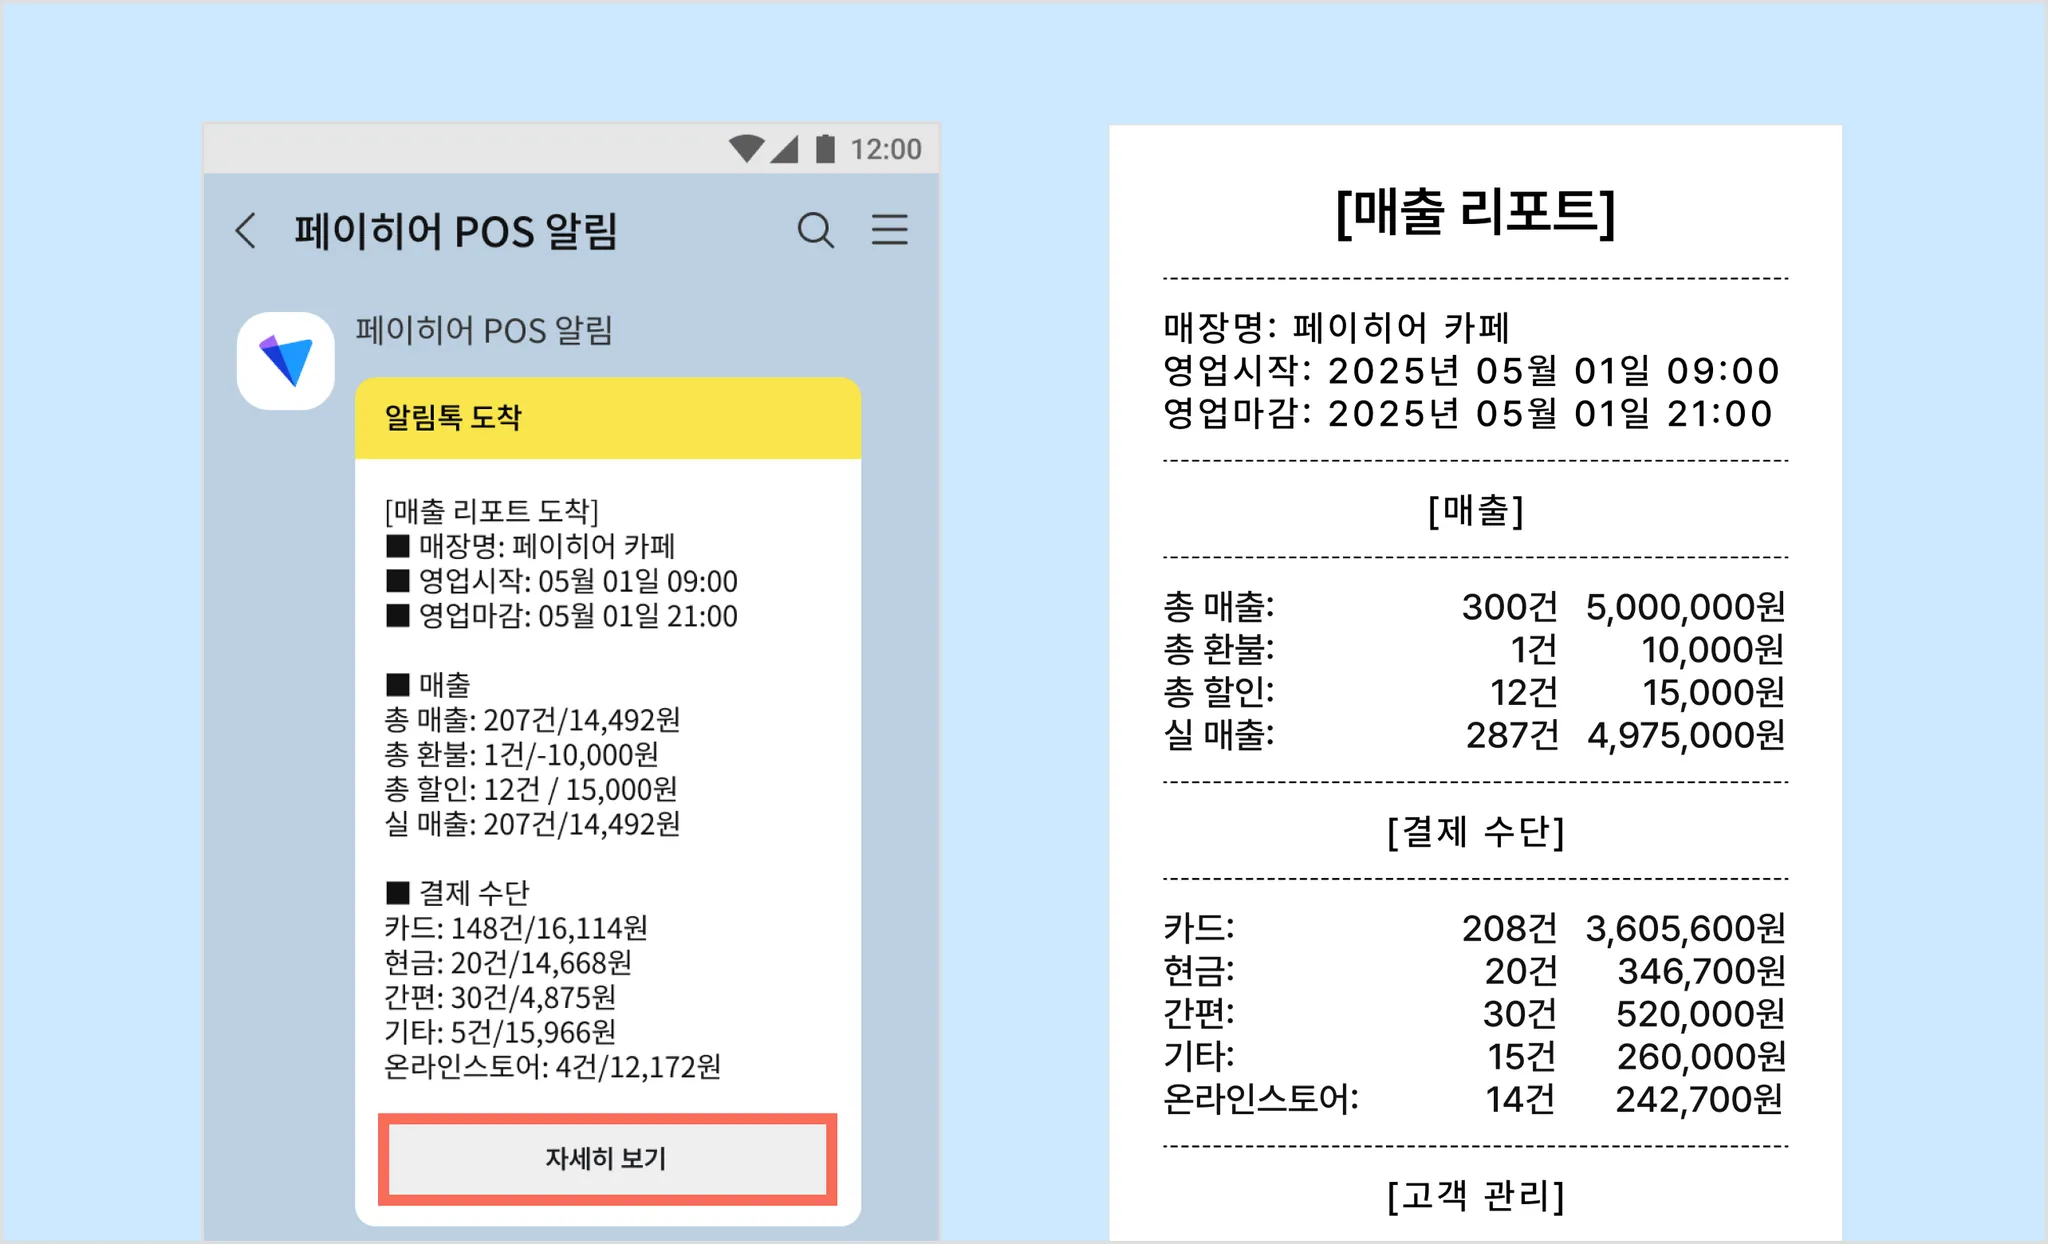Tap the [매출 리포트 도착] message text
Screen dimensions: 2048x1244
[491, 511]
